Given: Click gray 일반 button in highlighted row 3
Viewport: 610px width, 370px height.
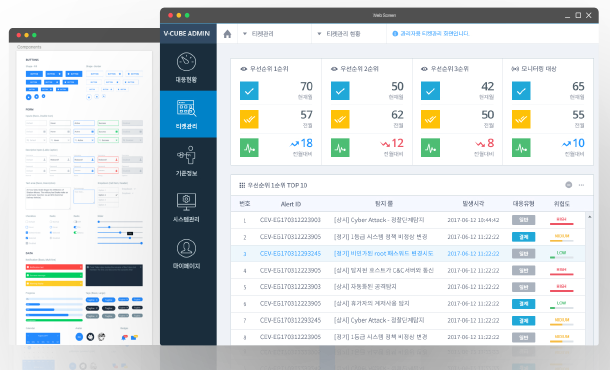Looking at the screenshot, I should point(523,253).
